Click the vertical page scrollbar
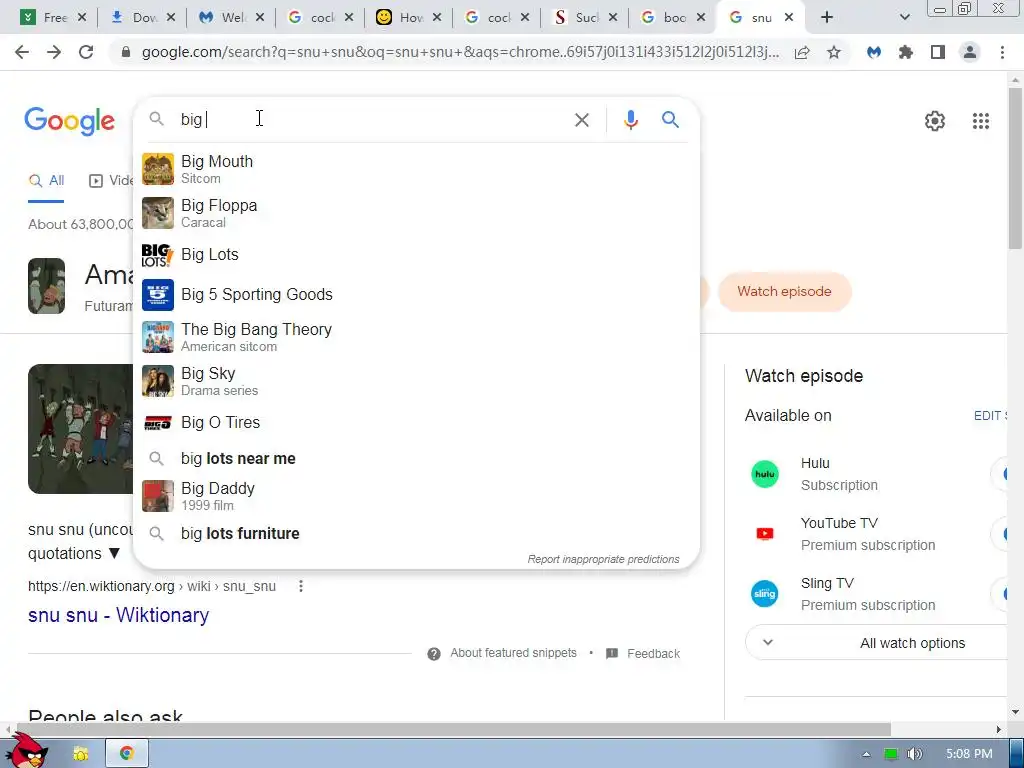Viewport: 1024px width, 768px height. pyautogui.click(x=1015, y=167)
